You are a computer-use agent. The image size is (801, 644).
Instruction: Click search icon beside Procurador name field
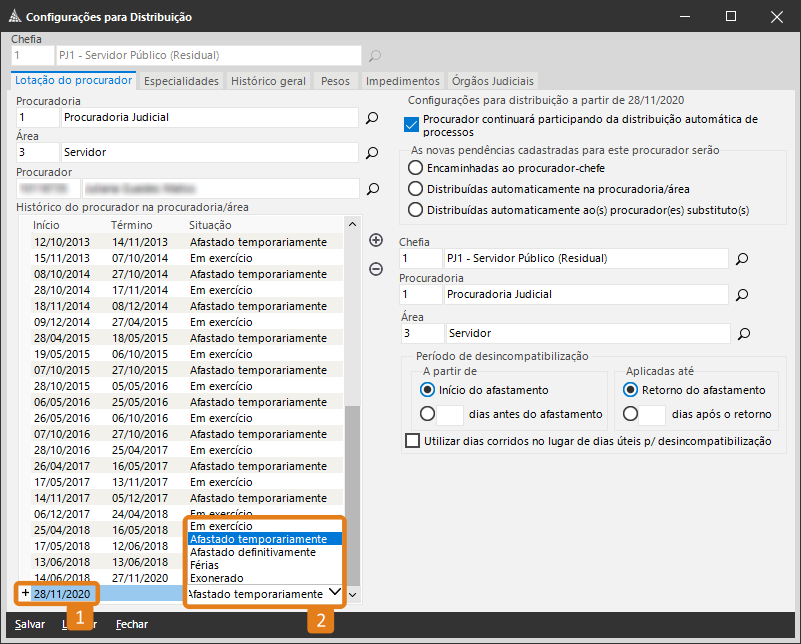(372, 188)
